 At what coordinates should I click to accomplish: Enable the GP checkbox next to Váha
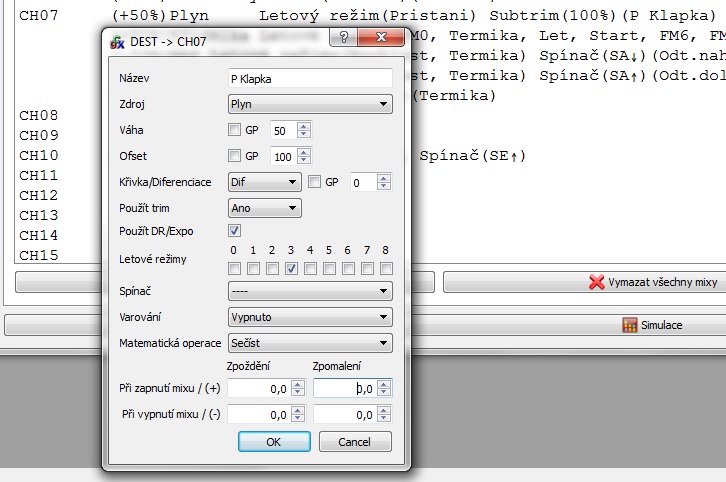pos(234,130)
